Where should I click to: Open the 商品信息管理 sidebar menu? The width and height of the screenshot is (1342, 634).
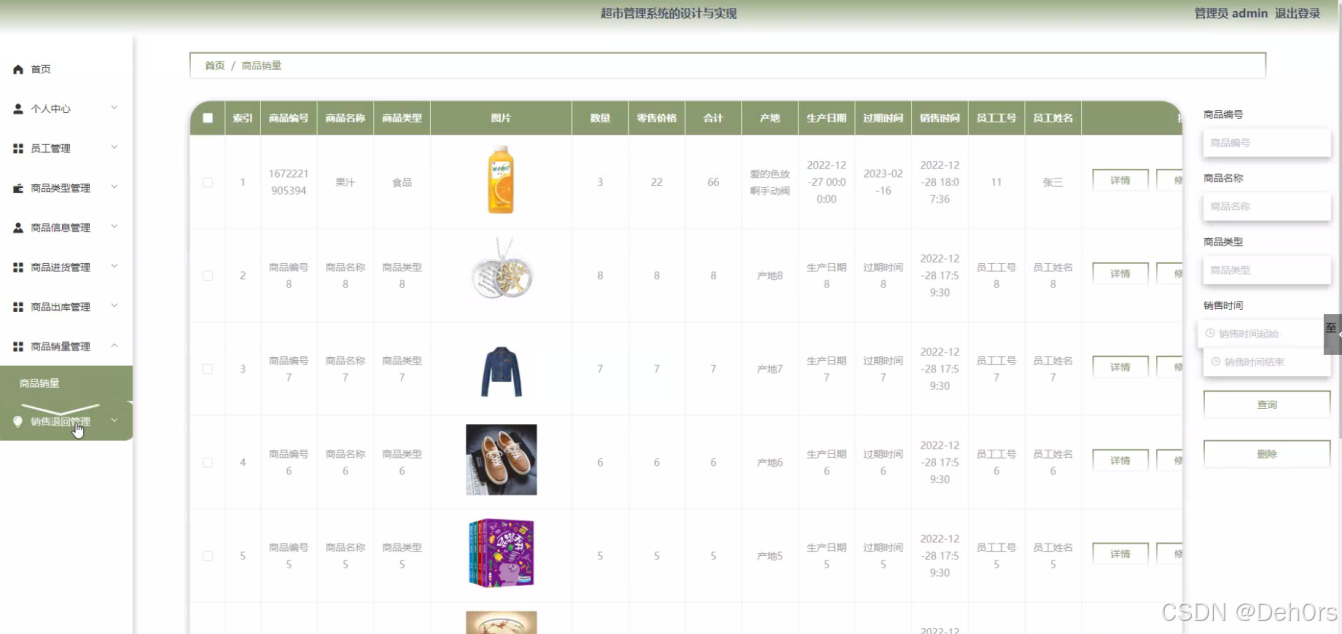point(66,227)
